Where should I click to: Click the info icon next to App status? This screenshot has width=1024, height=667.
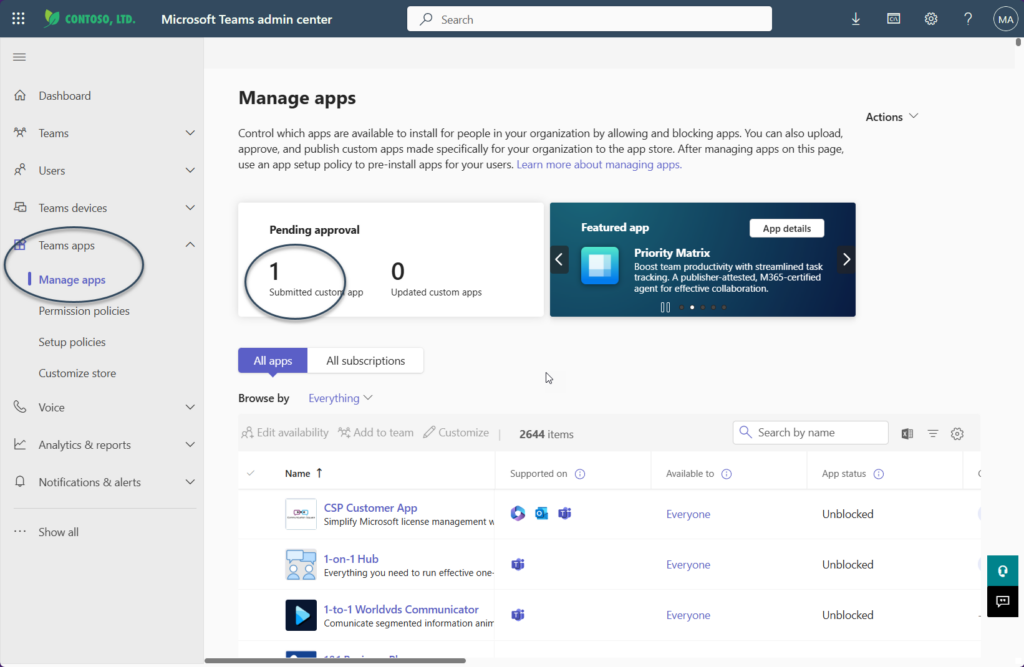tap(878, 474)
